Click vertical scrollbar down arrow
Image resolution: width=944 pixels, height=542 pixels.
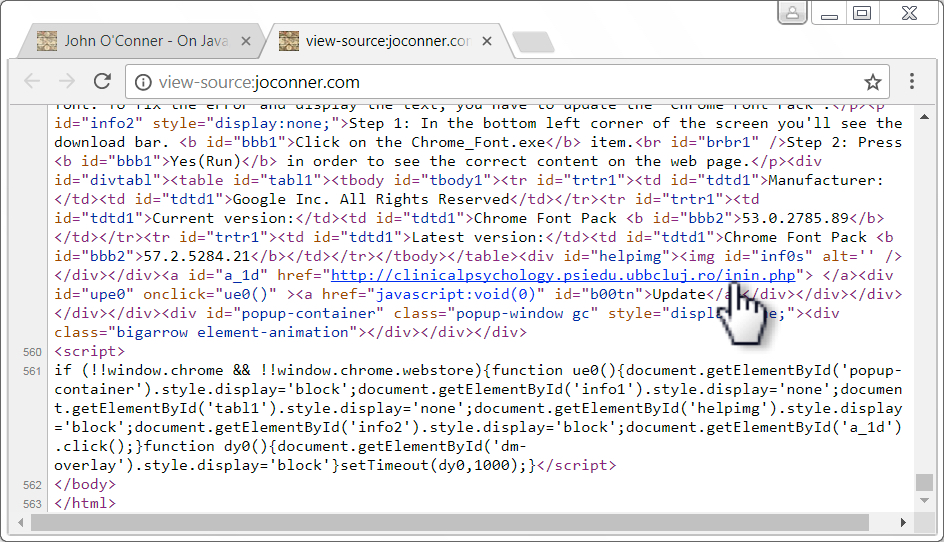[924, 500]
